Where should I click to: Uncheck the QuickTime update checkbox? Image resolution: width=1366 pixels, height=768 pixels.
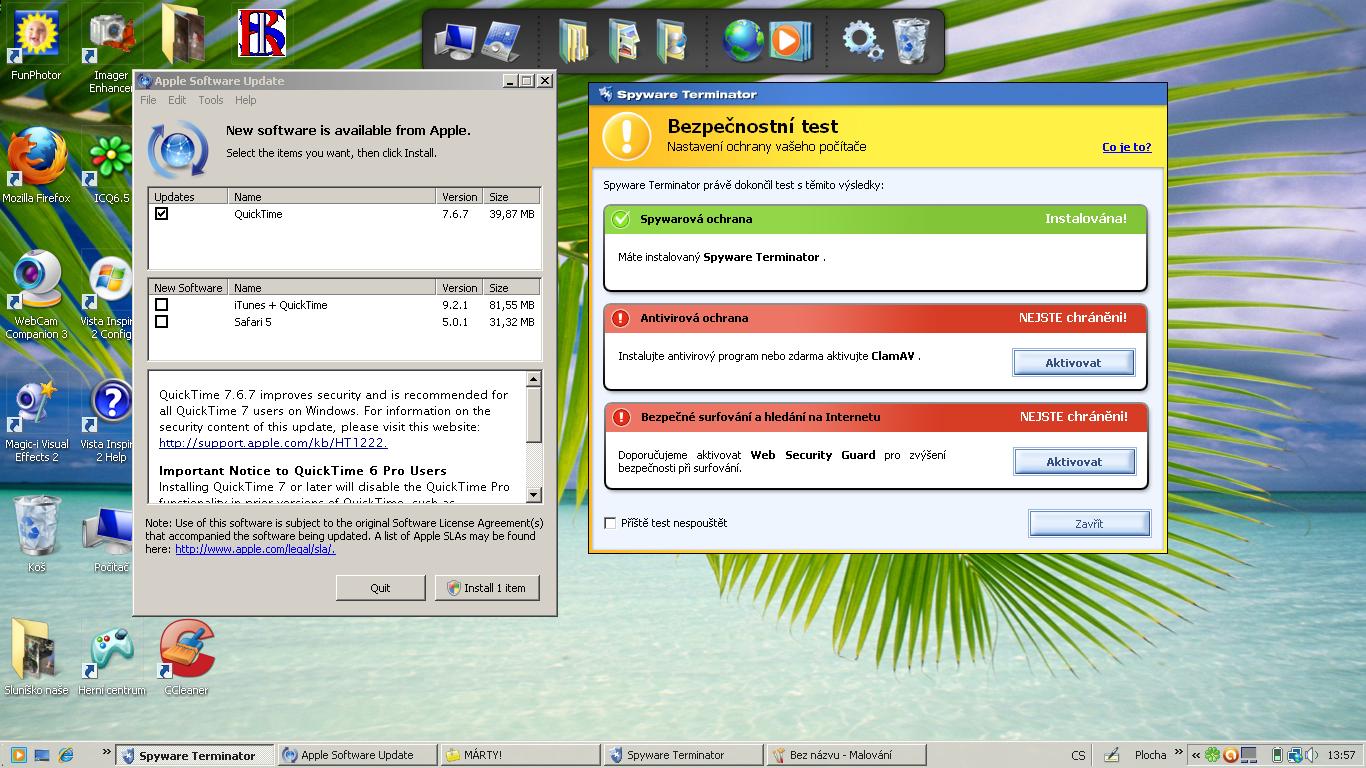click(162, 214)
